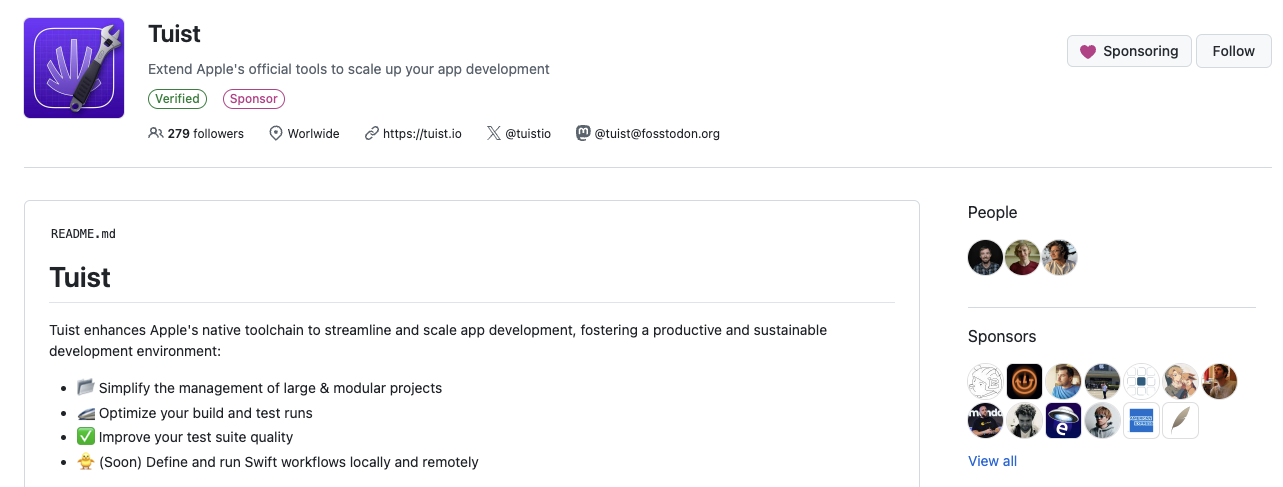Click 'Extend Apple's official tools' description text

[349, 69]
